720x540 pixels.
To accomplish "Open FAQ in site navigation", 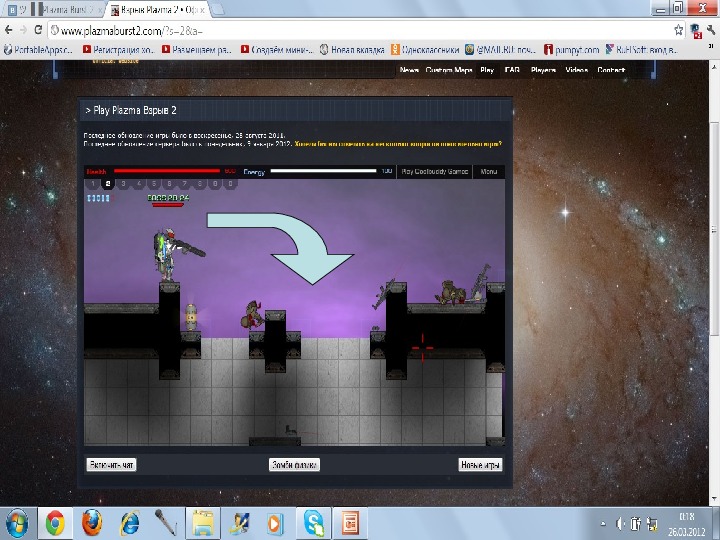I will tap(512, 70).
